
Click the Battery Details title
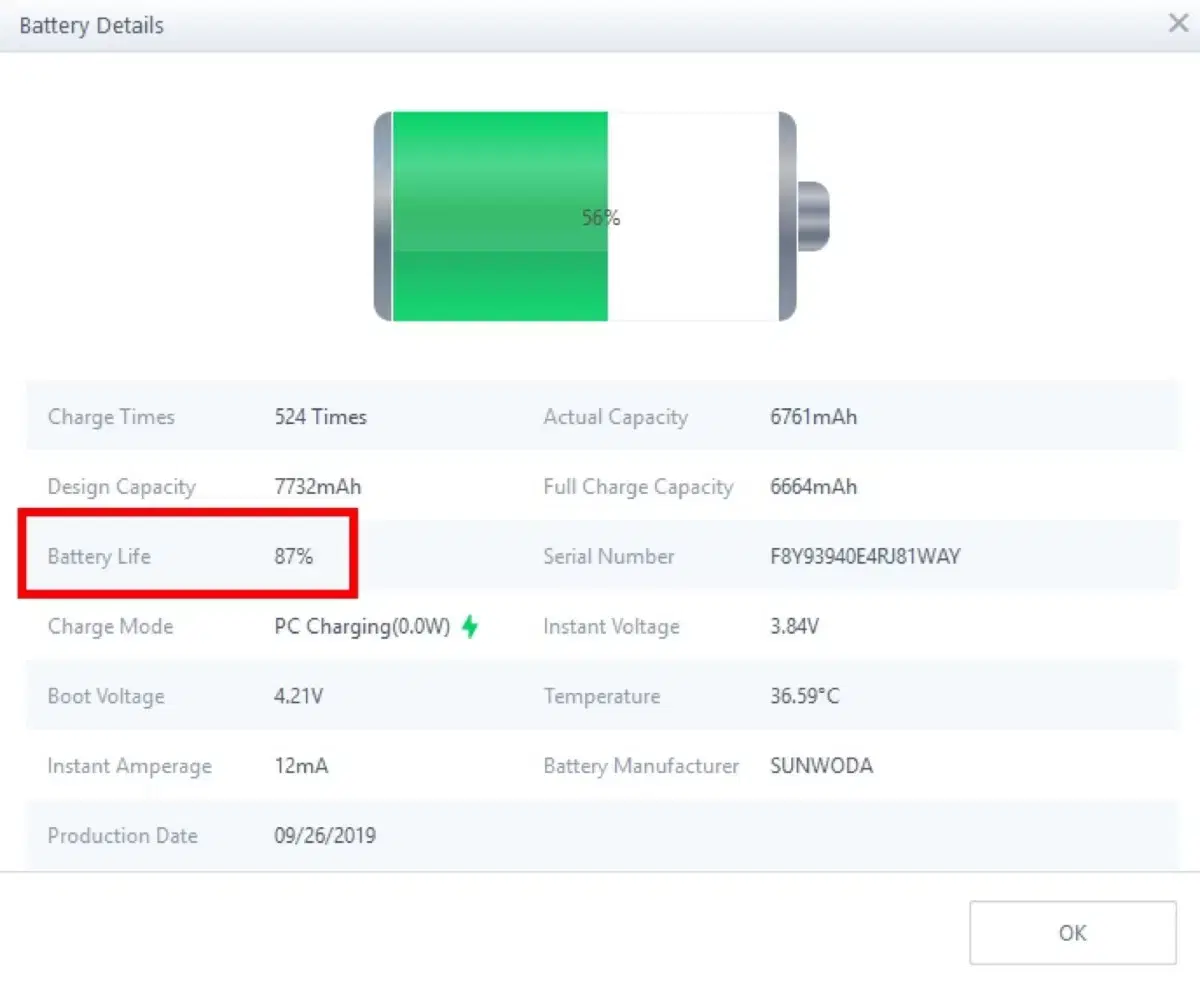92,26
